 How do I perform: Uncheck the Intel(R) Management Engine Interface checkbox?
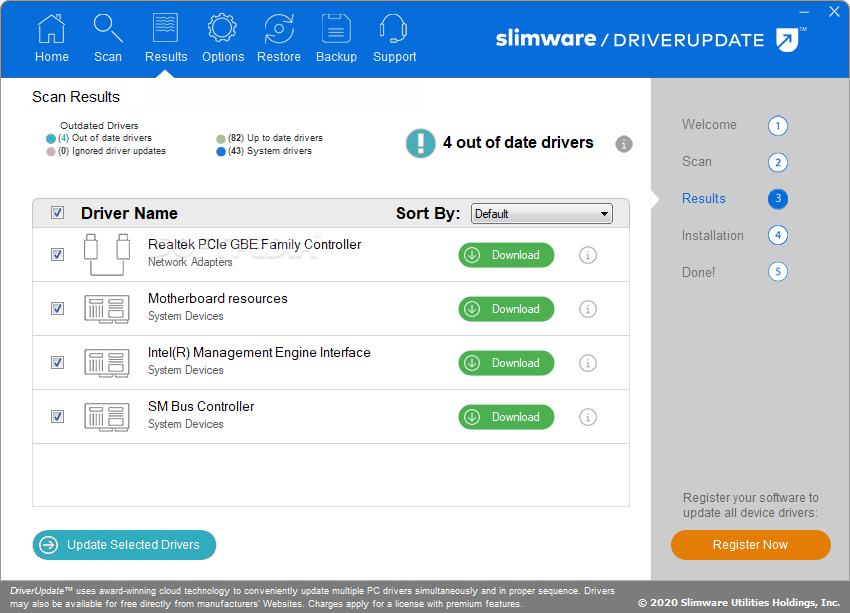click(x=57, y=362)
